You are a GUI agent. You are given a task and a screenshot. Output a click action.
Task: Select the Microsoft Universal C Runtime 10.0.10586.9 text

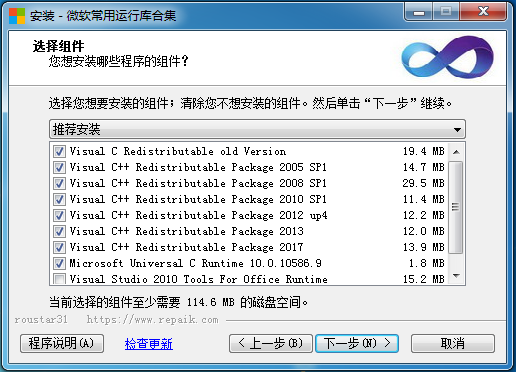click(195, 263)
